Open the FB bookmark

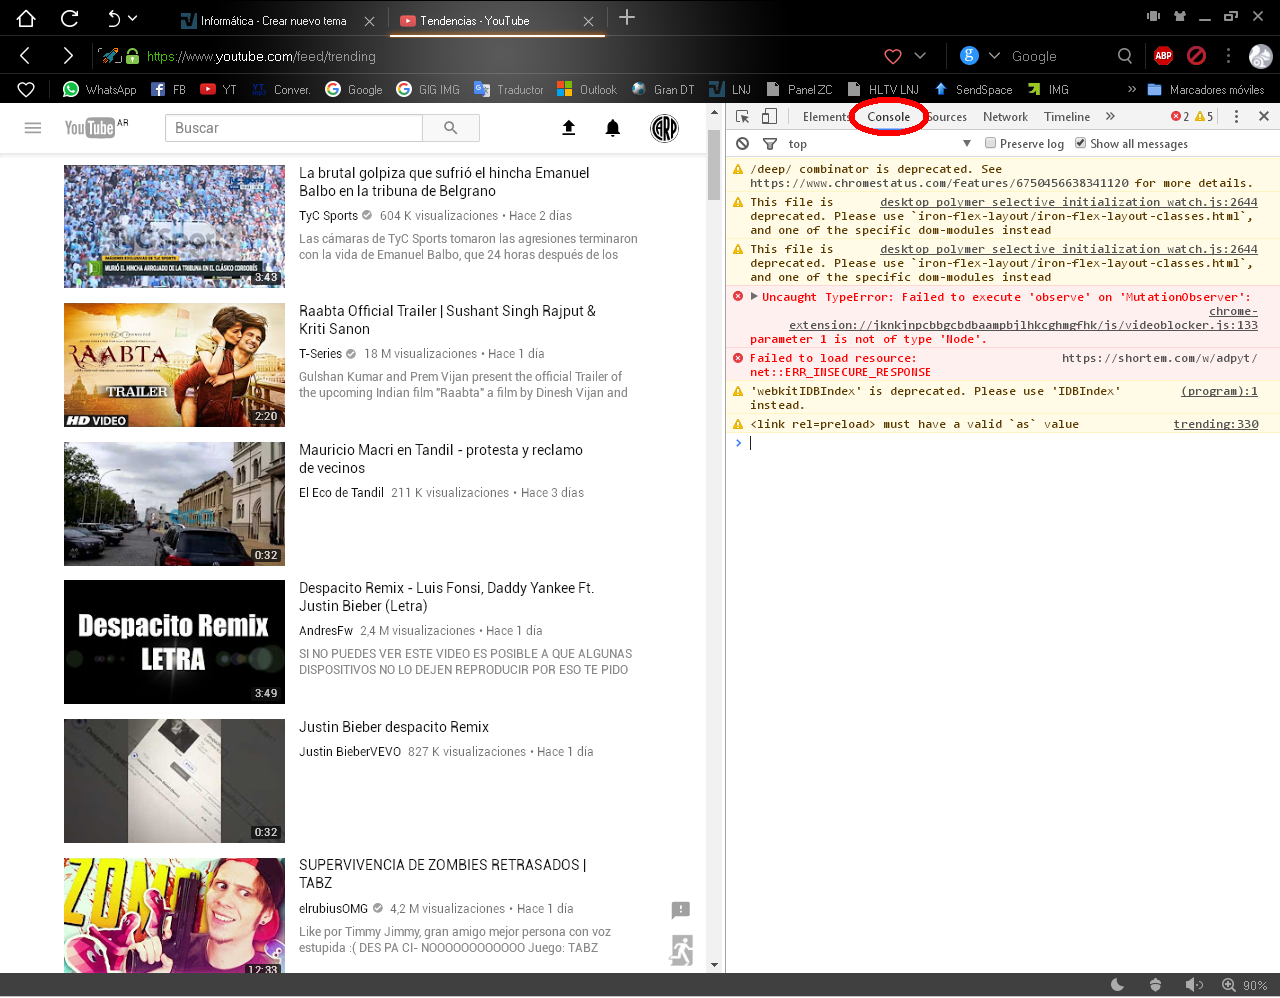click(x=168, y=89)
